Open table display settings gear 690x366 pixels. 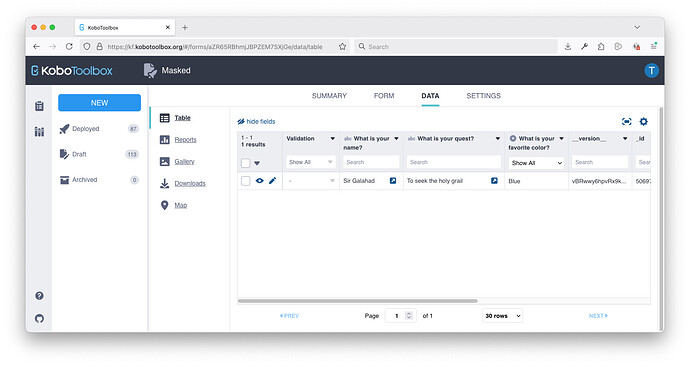[643, 121]
